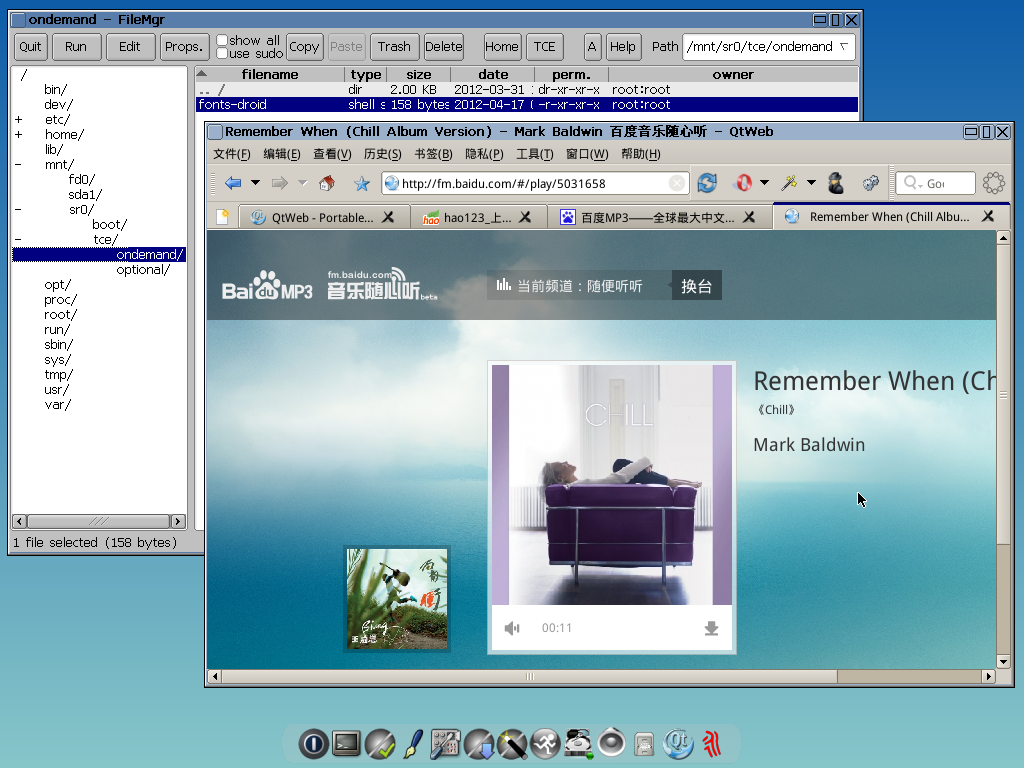The width and height of the screenshot is (1024, 768).
Task: Open the Editor pen icon in dock
Action: (x=413, y=744)
